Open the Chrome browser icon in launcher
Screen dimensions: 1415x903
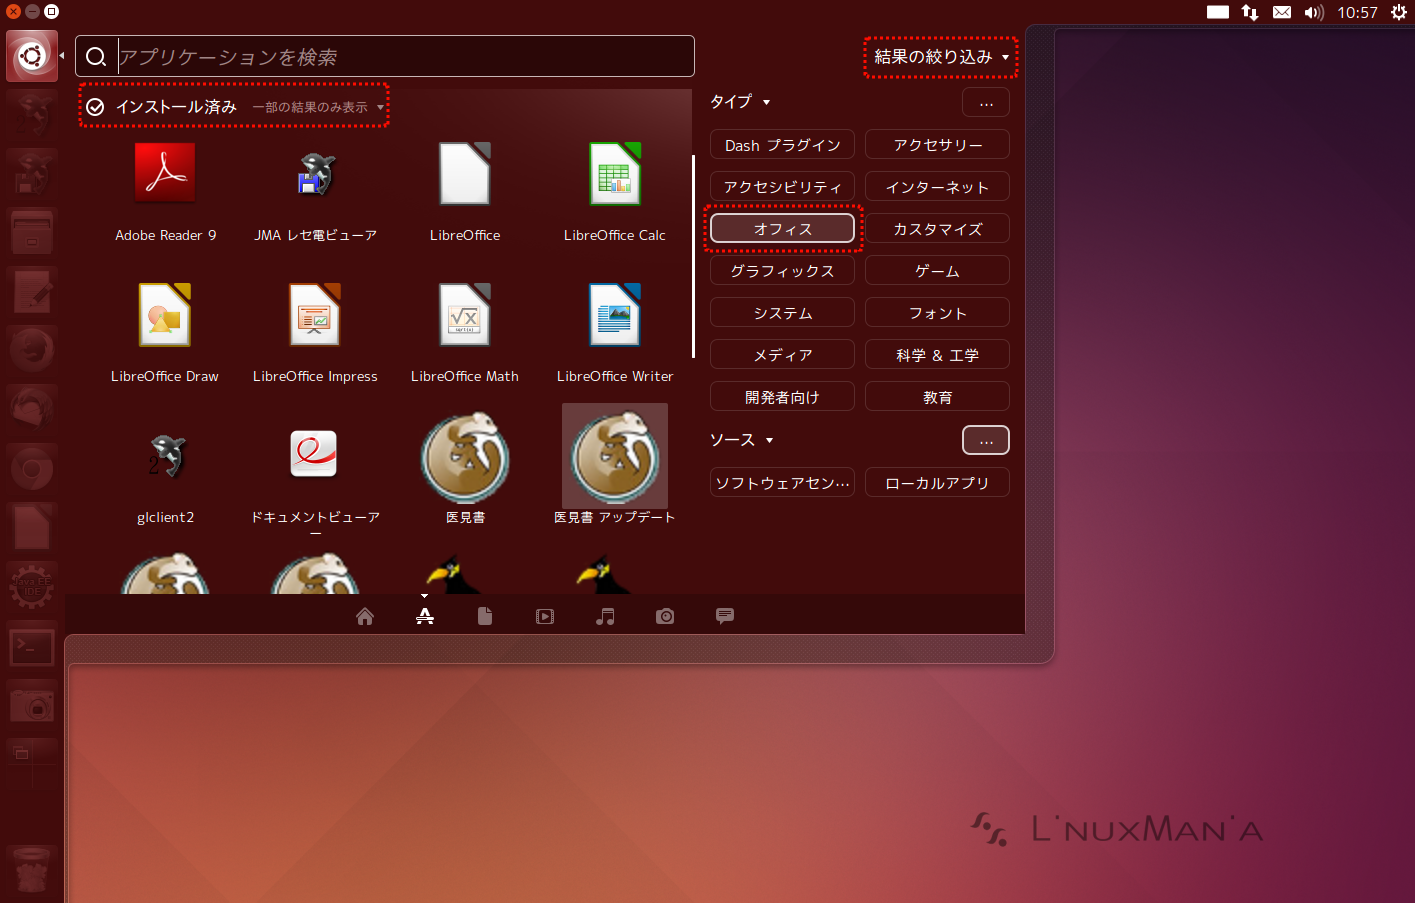pyautogui.click(x=32, y=469)
